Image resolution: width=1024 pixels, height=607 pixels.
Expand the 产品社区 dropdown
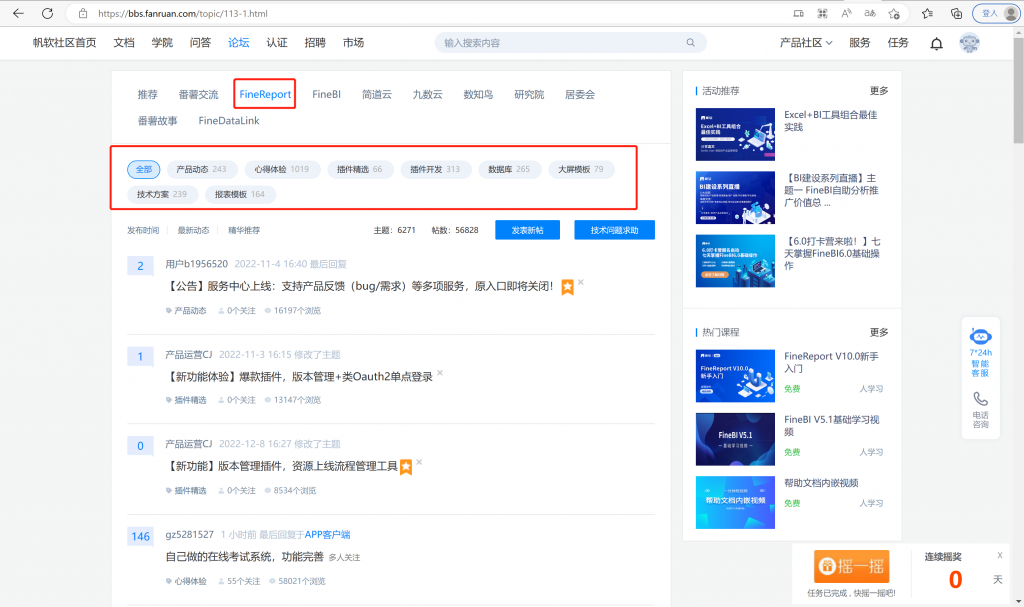pyautogui.click(x=806, y=42)
